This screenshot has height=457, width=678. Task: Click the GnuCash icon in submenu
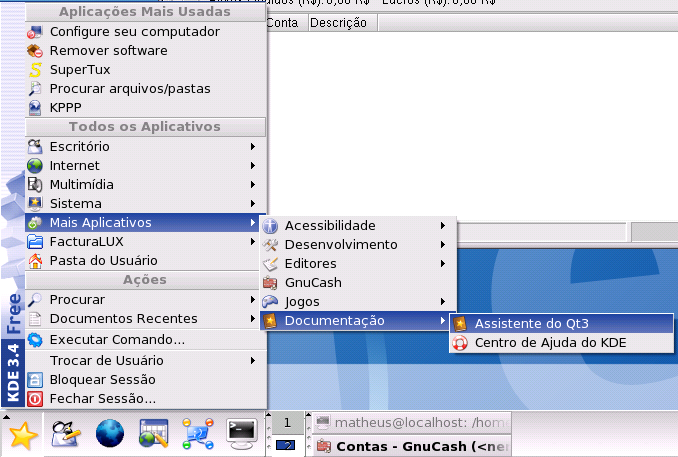click(x=270, y=283)
